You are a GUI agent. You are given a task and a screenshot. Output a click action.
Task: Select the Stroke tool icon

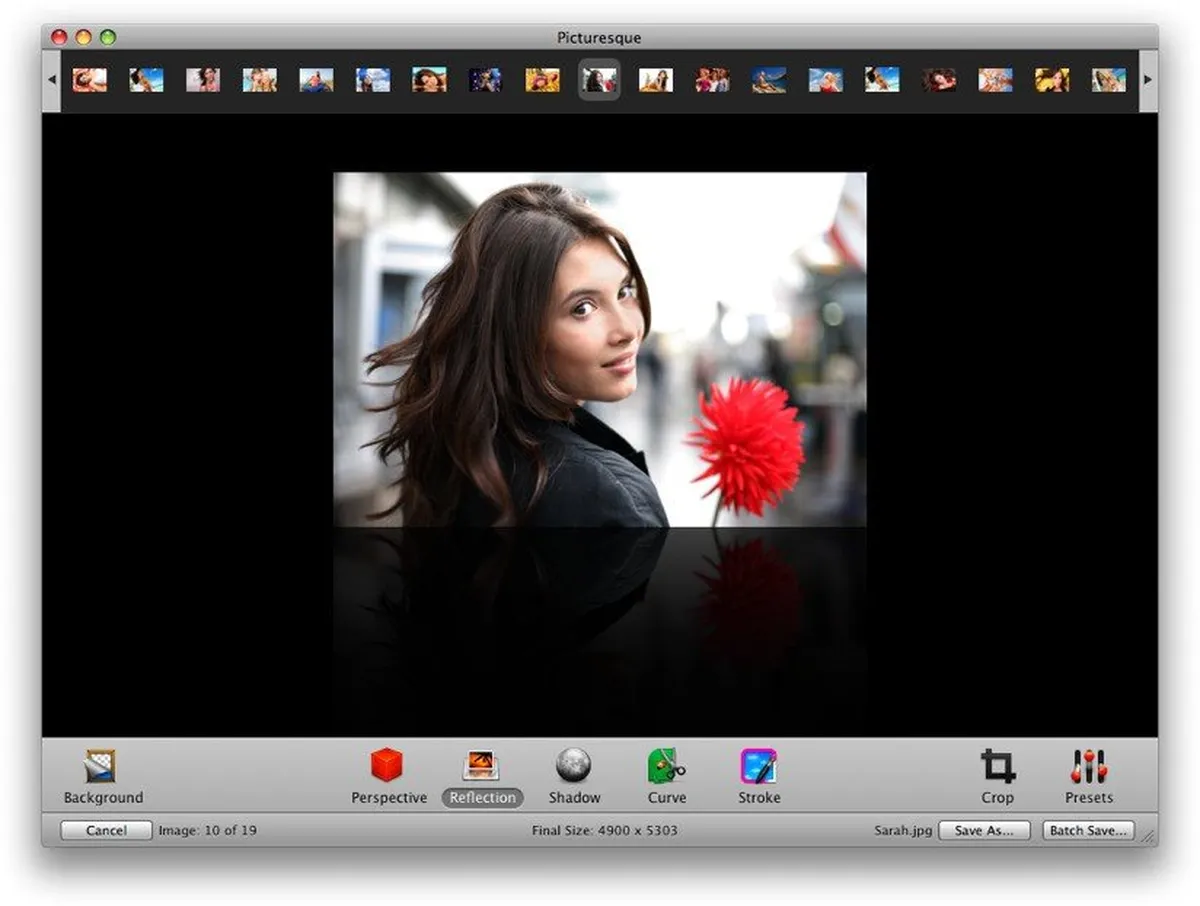point(758,767)
